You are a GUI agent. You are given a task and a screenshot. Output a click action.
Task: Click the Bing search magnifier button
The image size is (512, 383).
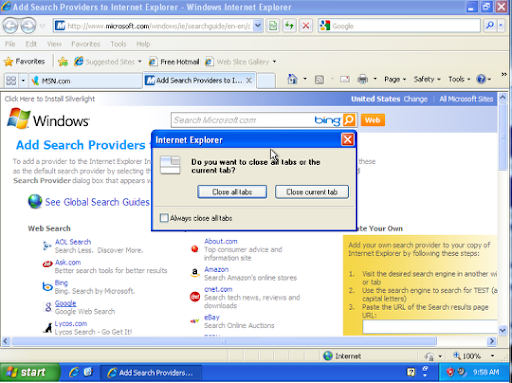pyautogui.click(x=349, y=120)
